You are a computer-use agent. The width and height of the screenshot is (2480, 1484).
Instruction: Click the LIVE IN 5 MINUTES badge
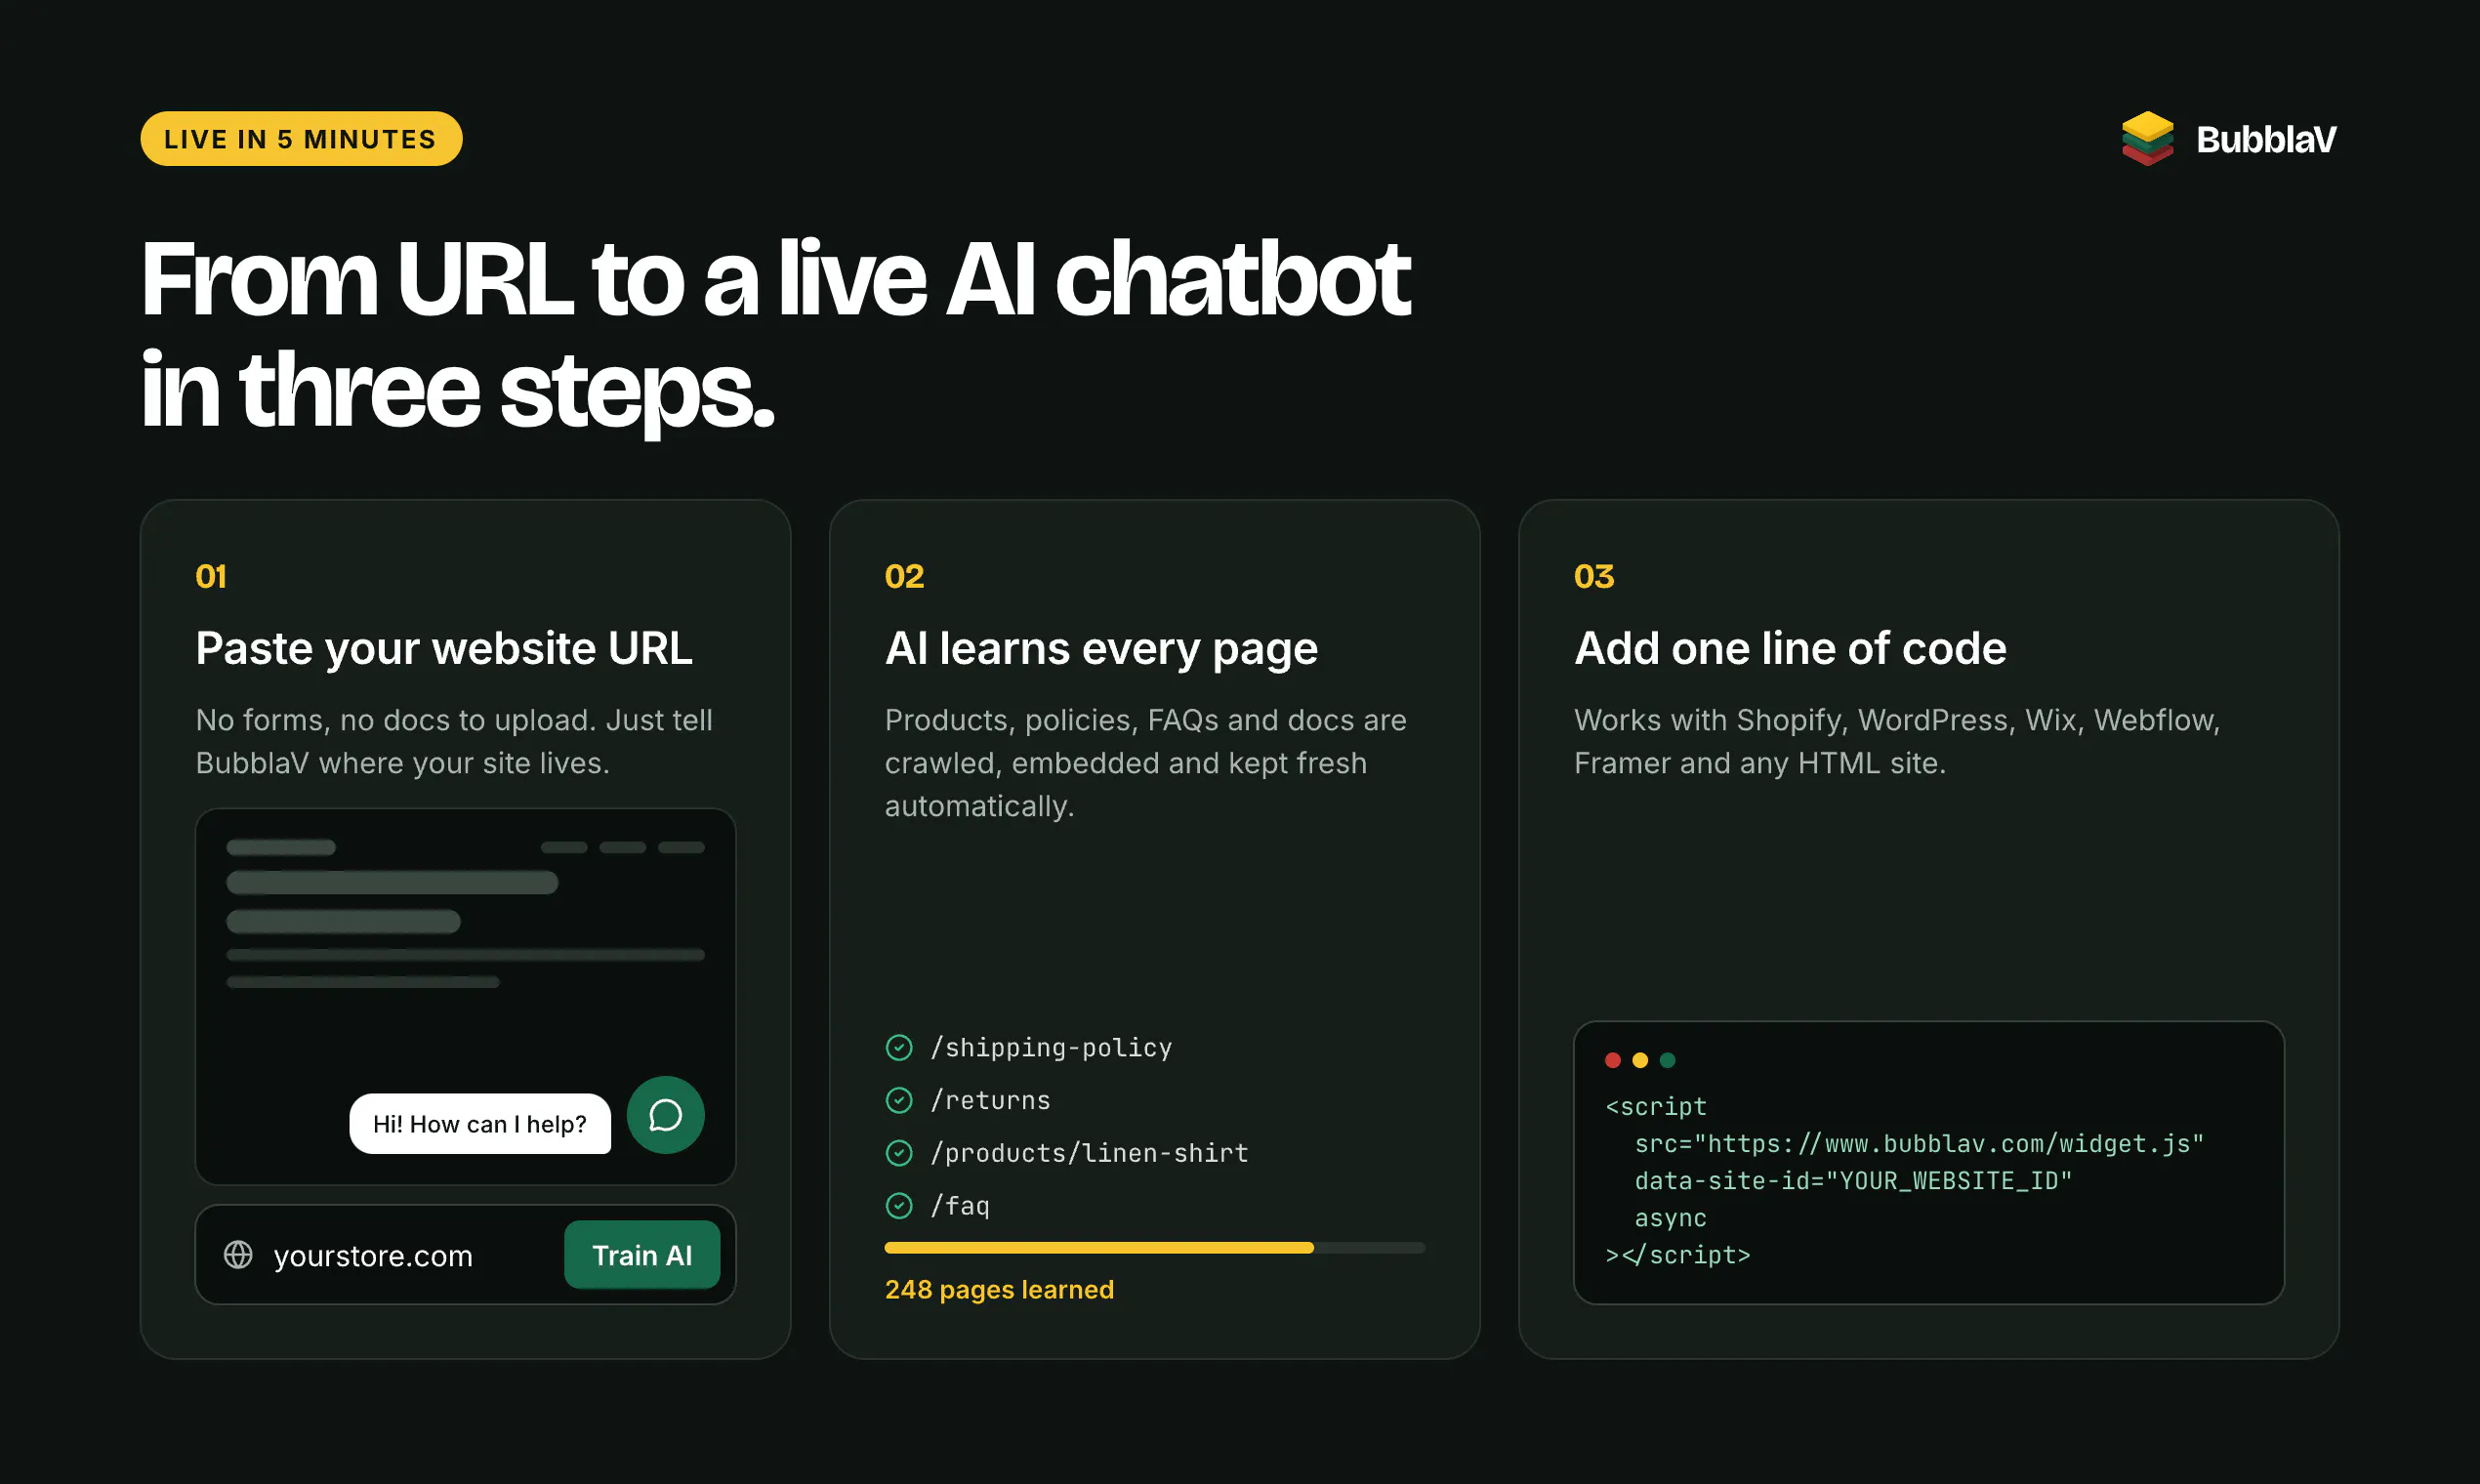[x=301, y=139]
